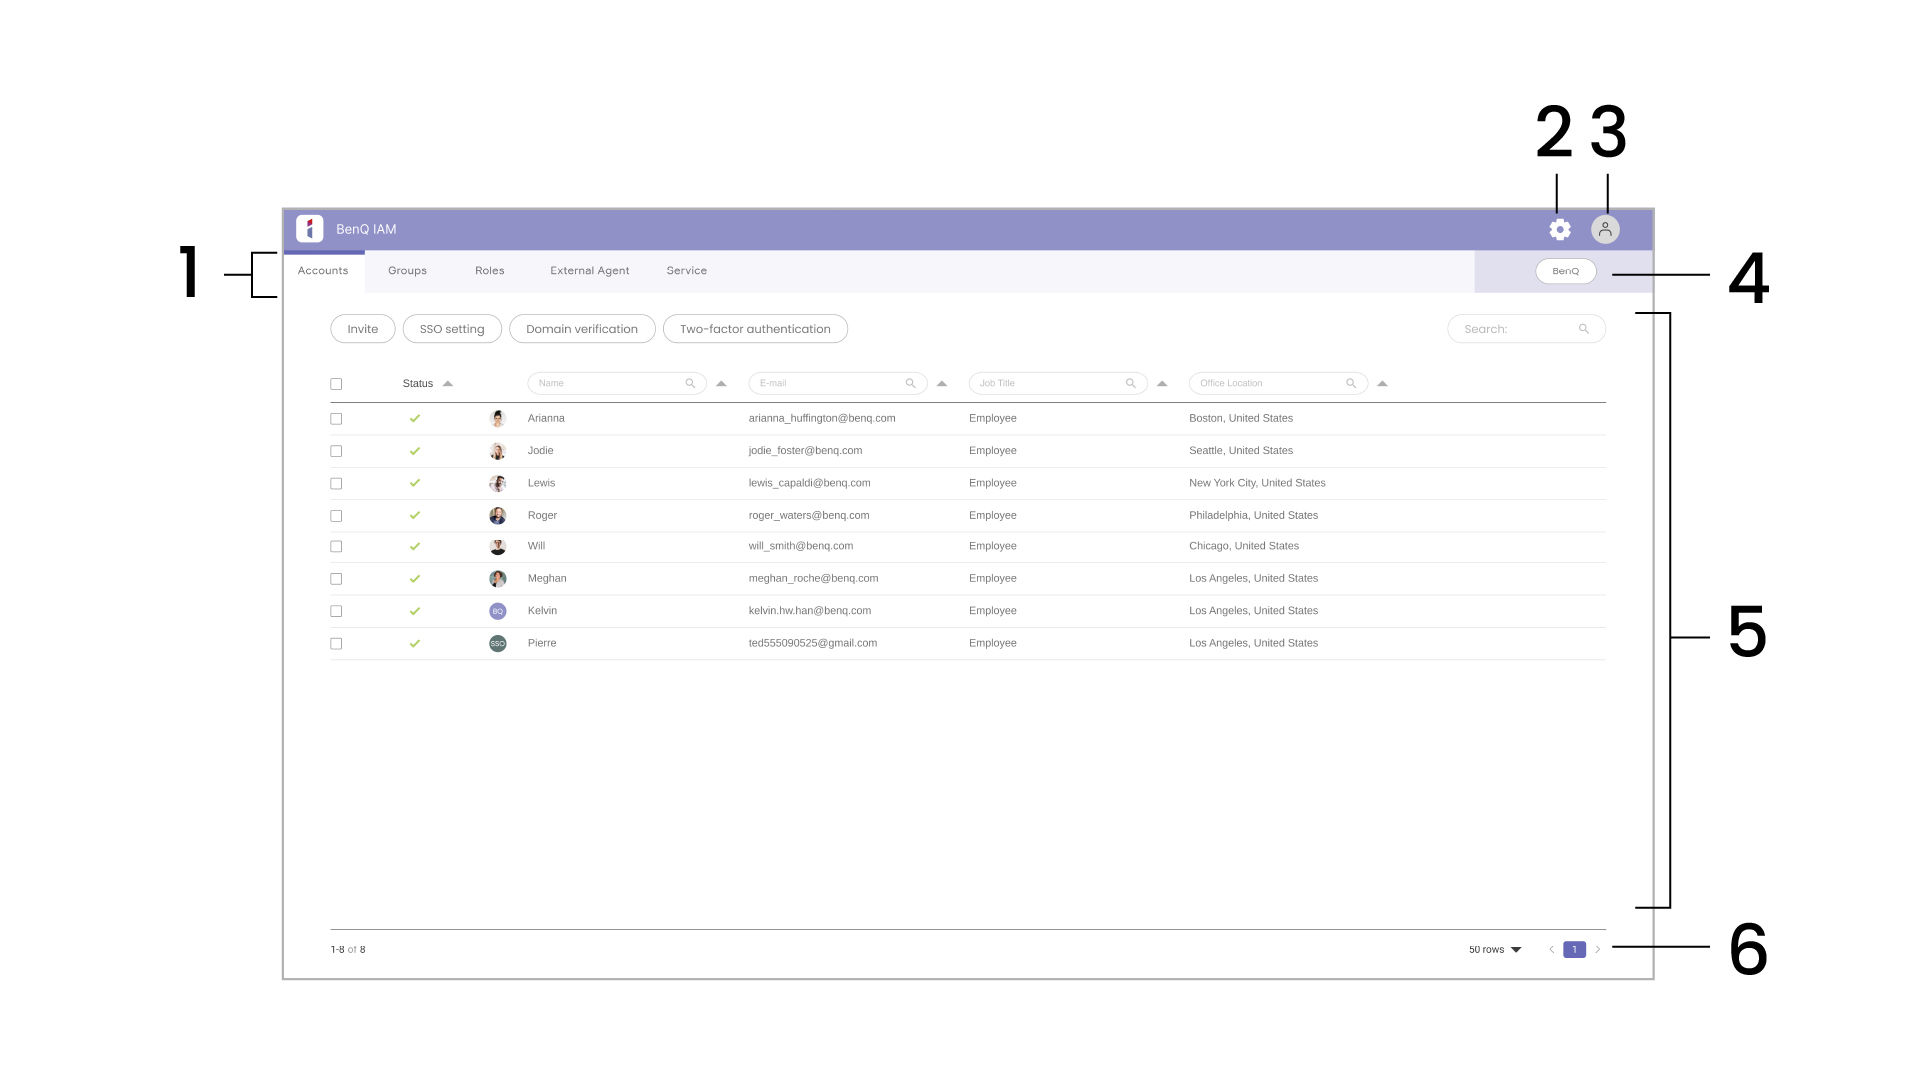Image resolution: width=1921 pixels, height=1081 pixels.
Task: Switch to the Groups tab
Action: pyautogui.click(x=407, y=271)
